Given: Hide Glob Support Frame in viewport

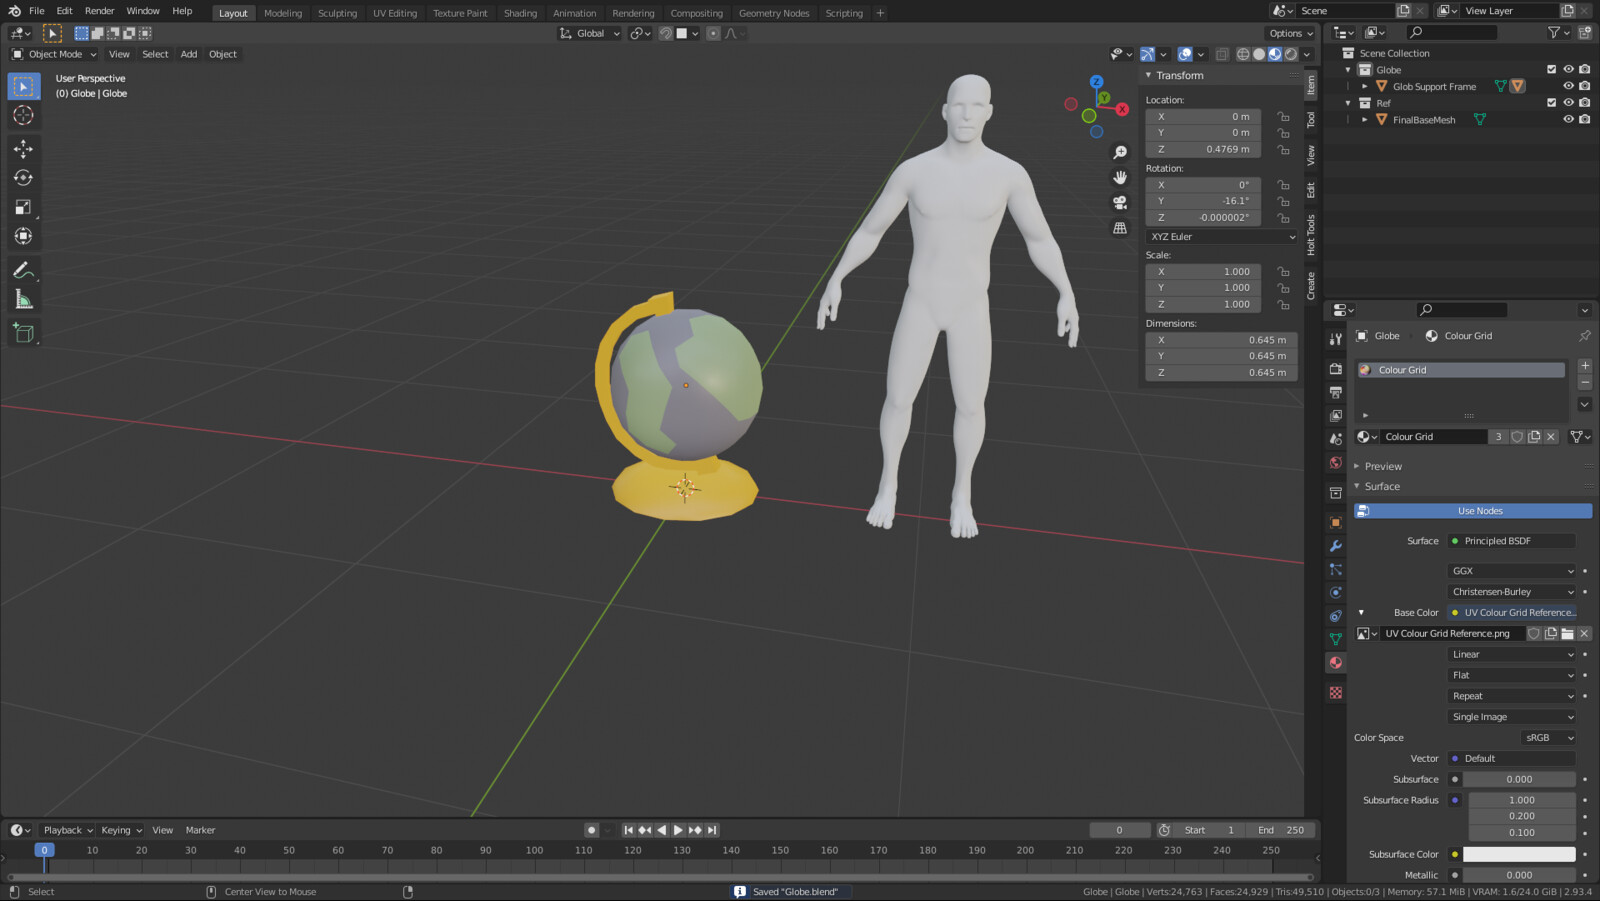Looking at the screenshot, I should pyautogui.click(x=1568, y=86).
